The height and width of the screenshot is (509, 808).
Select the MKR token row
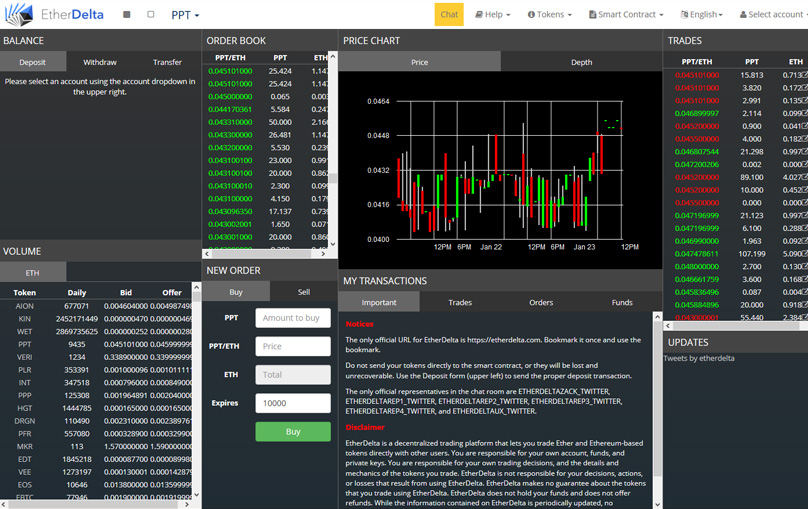coord(96,447)
